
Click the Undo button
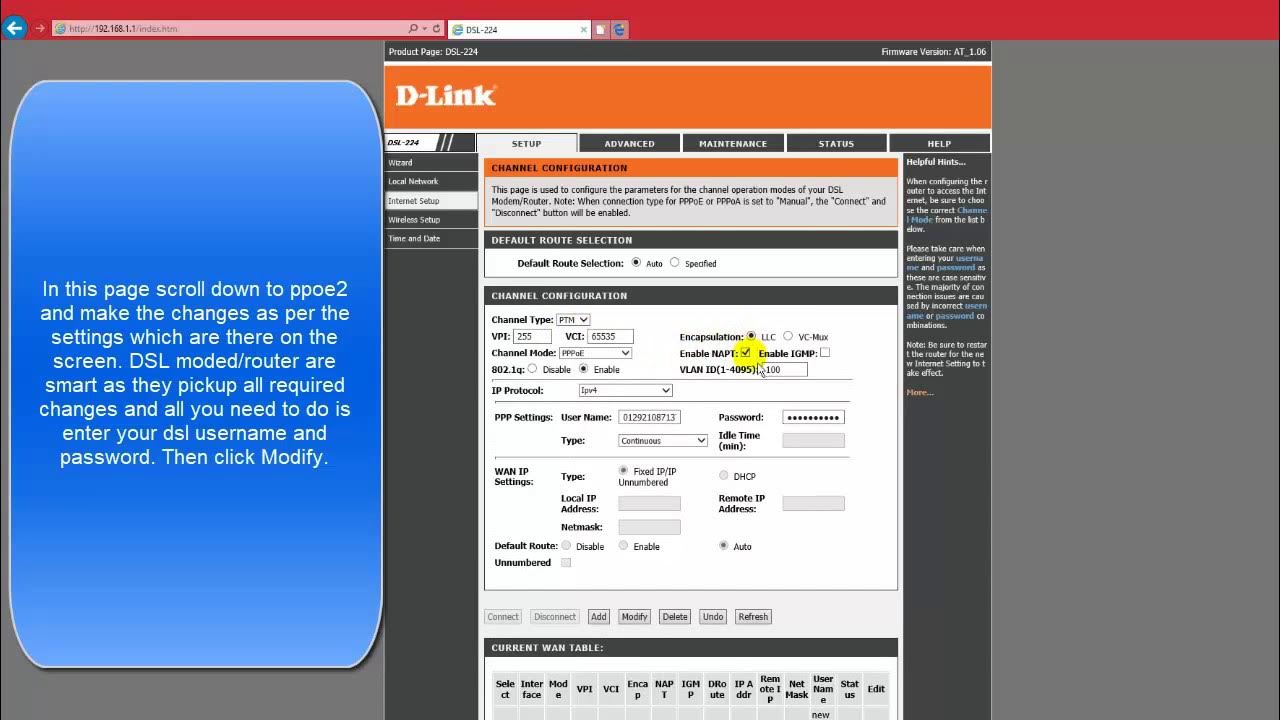coord(713,617)
